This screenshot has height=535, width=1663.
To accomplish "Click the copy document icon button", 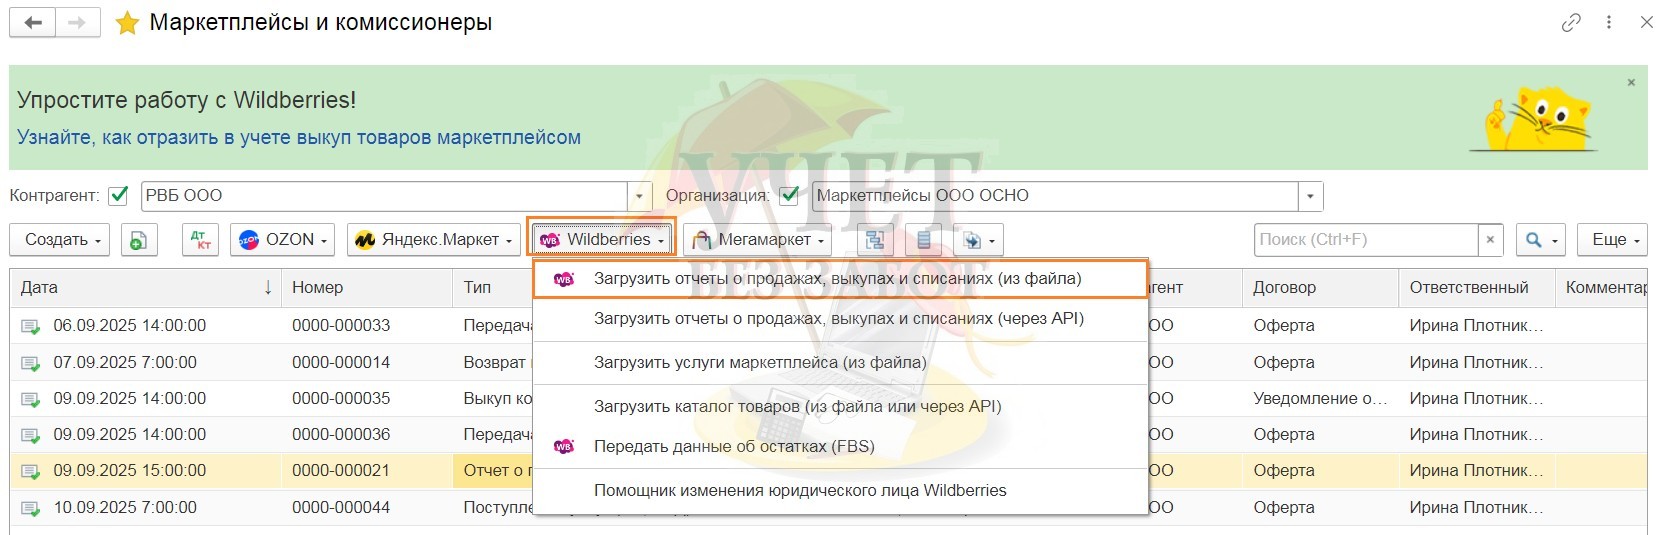I will coord(139,240).
